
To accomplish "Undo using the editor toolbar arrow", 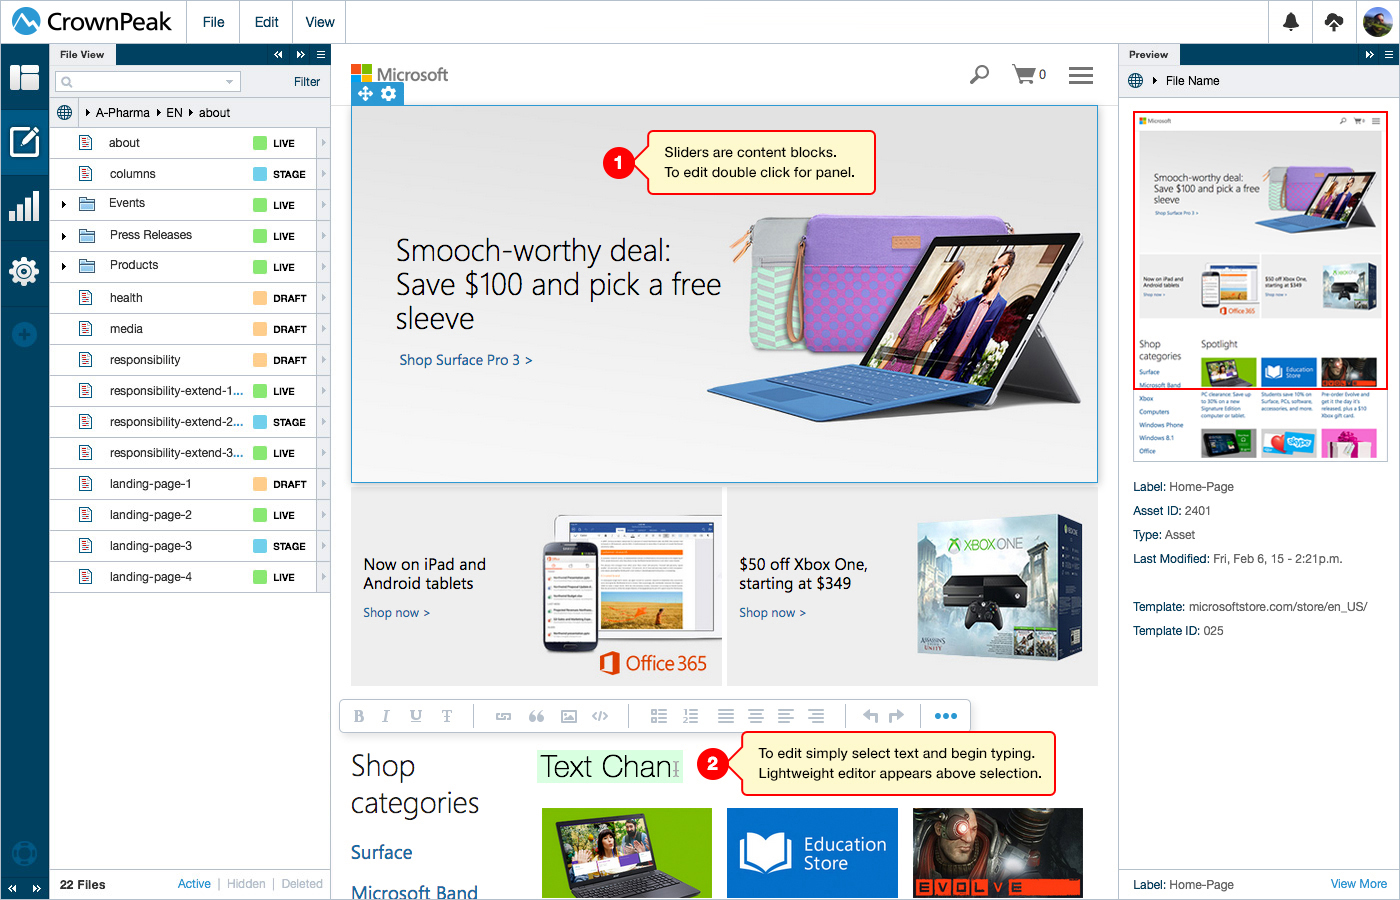I will click(x=870, y=716).
